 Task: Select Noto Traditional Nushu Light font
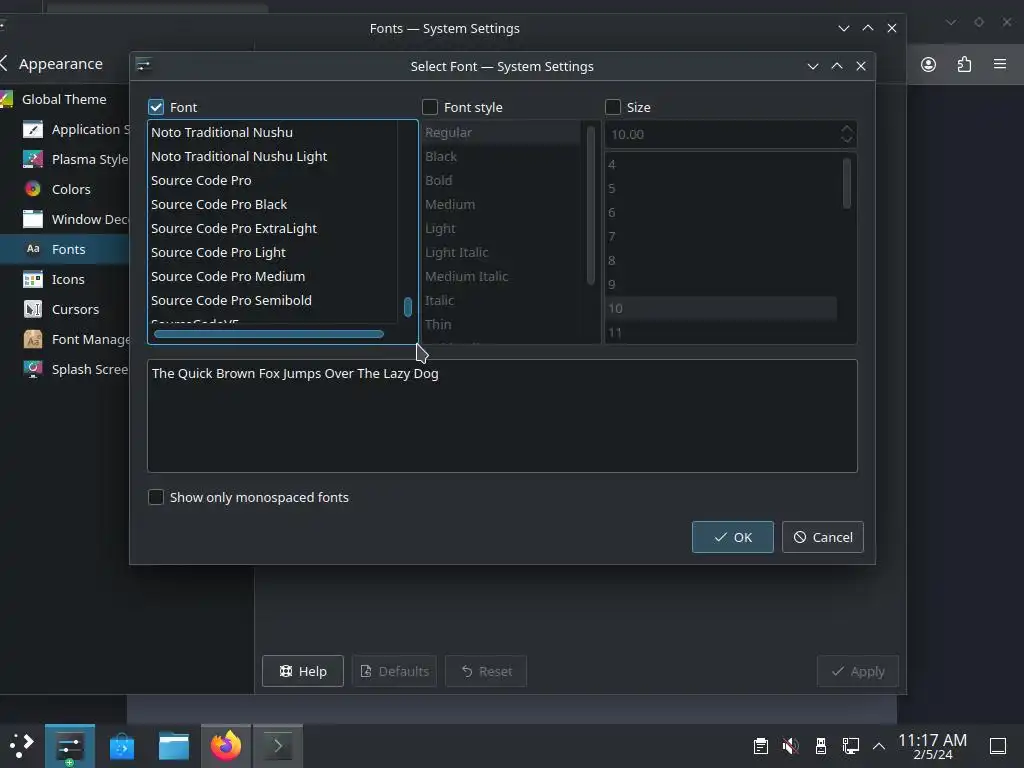point(273,157)
